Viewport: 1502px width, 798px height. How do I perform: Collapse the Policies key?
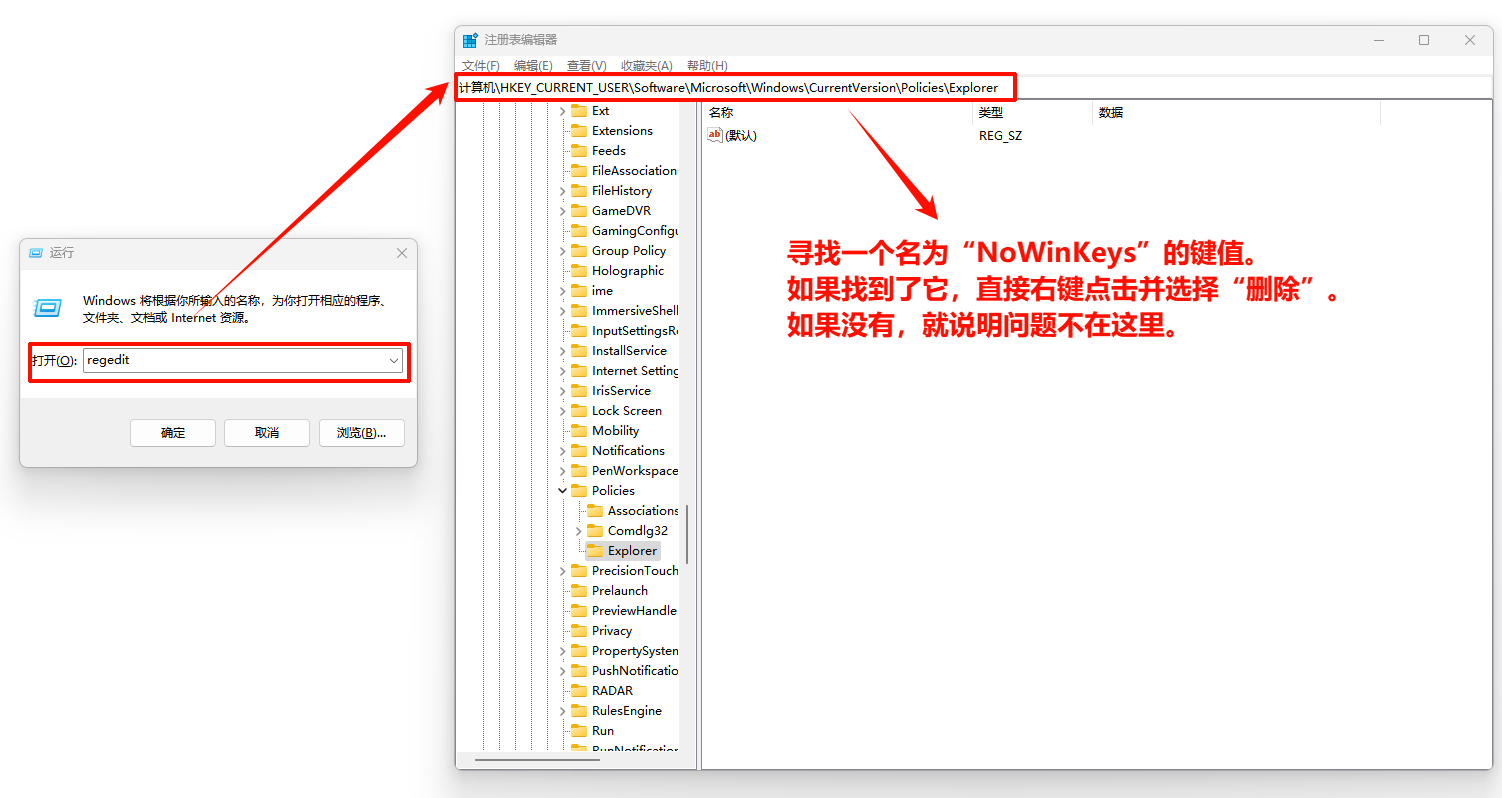click(564, 490)
